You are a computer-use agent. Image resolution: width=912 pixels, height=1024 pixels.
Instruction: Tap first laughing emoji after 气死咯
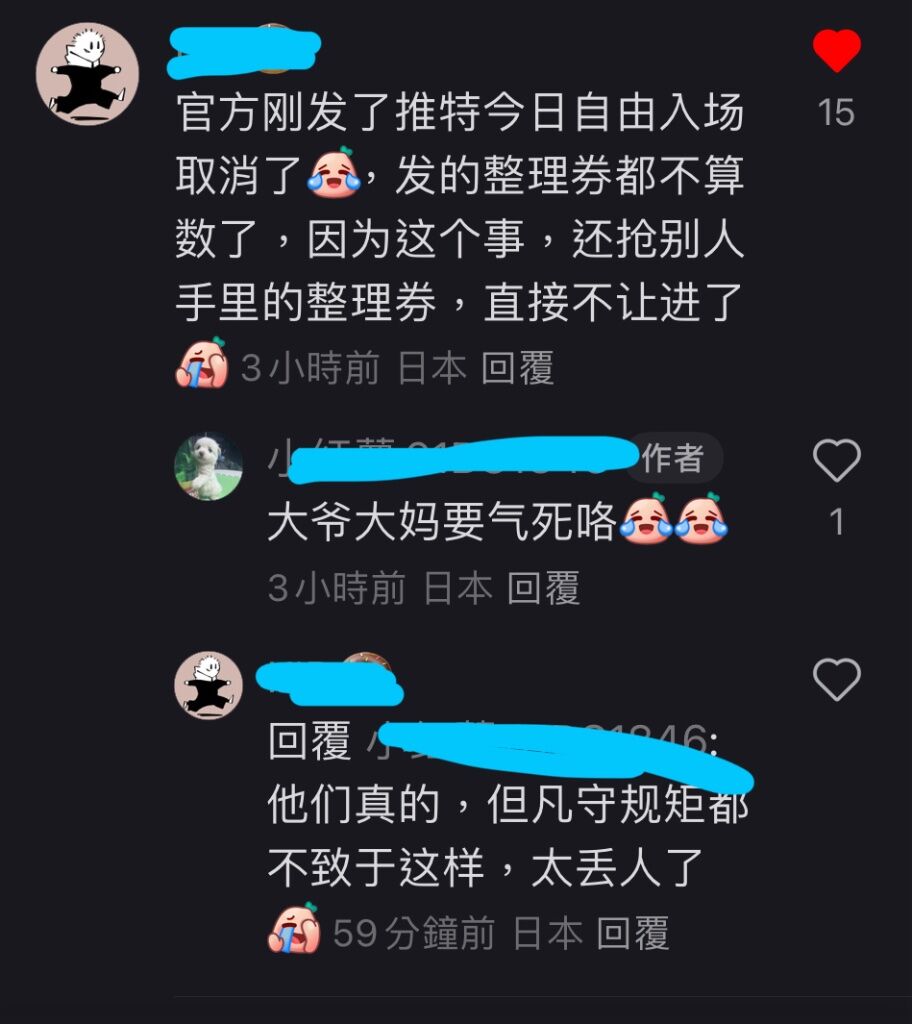645,519
